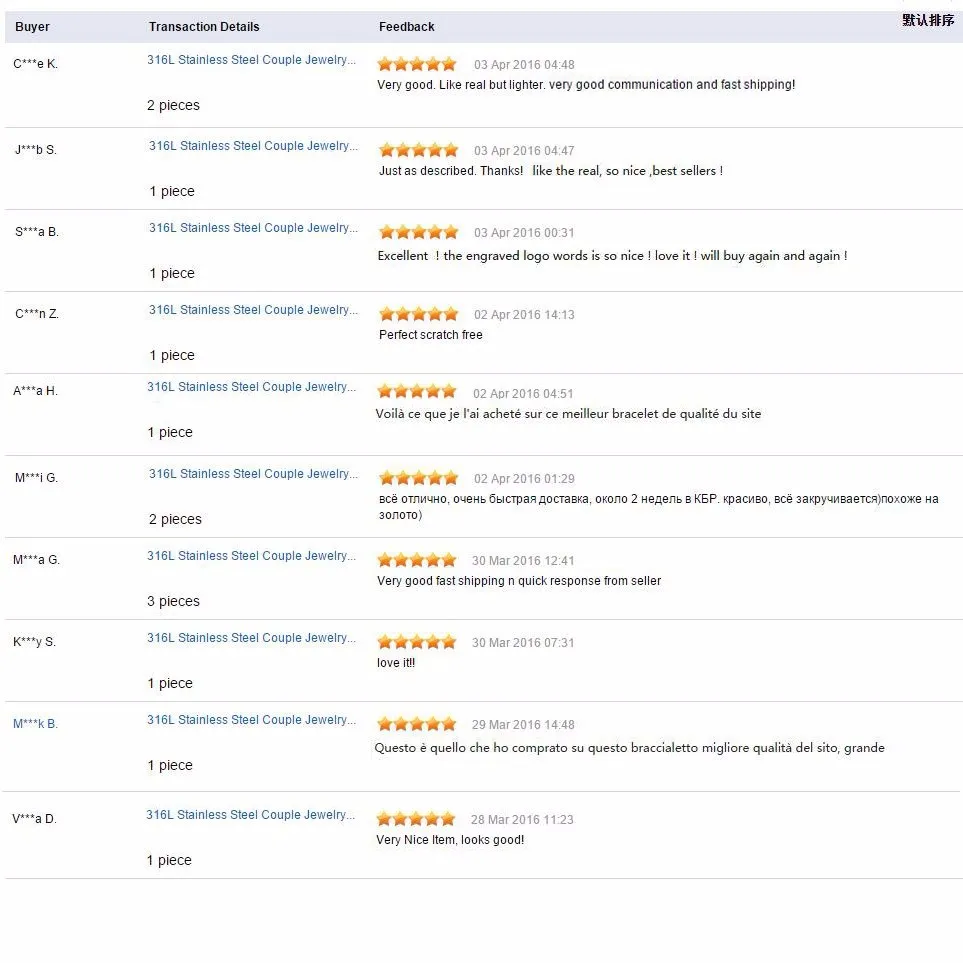Click the Transaction Details column header
The width and height of the screenshot is (963, 963).
[204, 27]
